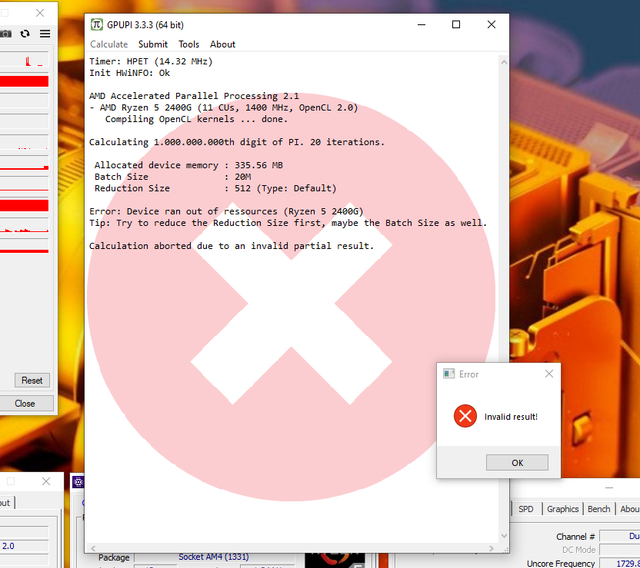Image resolution: width=640 pixels, height=568 pixels.
Task: Click 'Compiling OpenCL kernels ... done.' line
Action: [196, 119]
